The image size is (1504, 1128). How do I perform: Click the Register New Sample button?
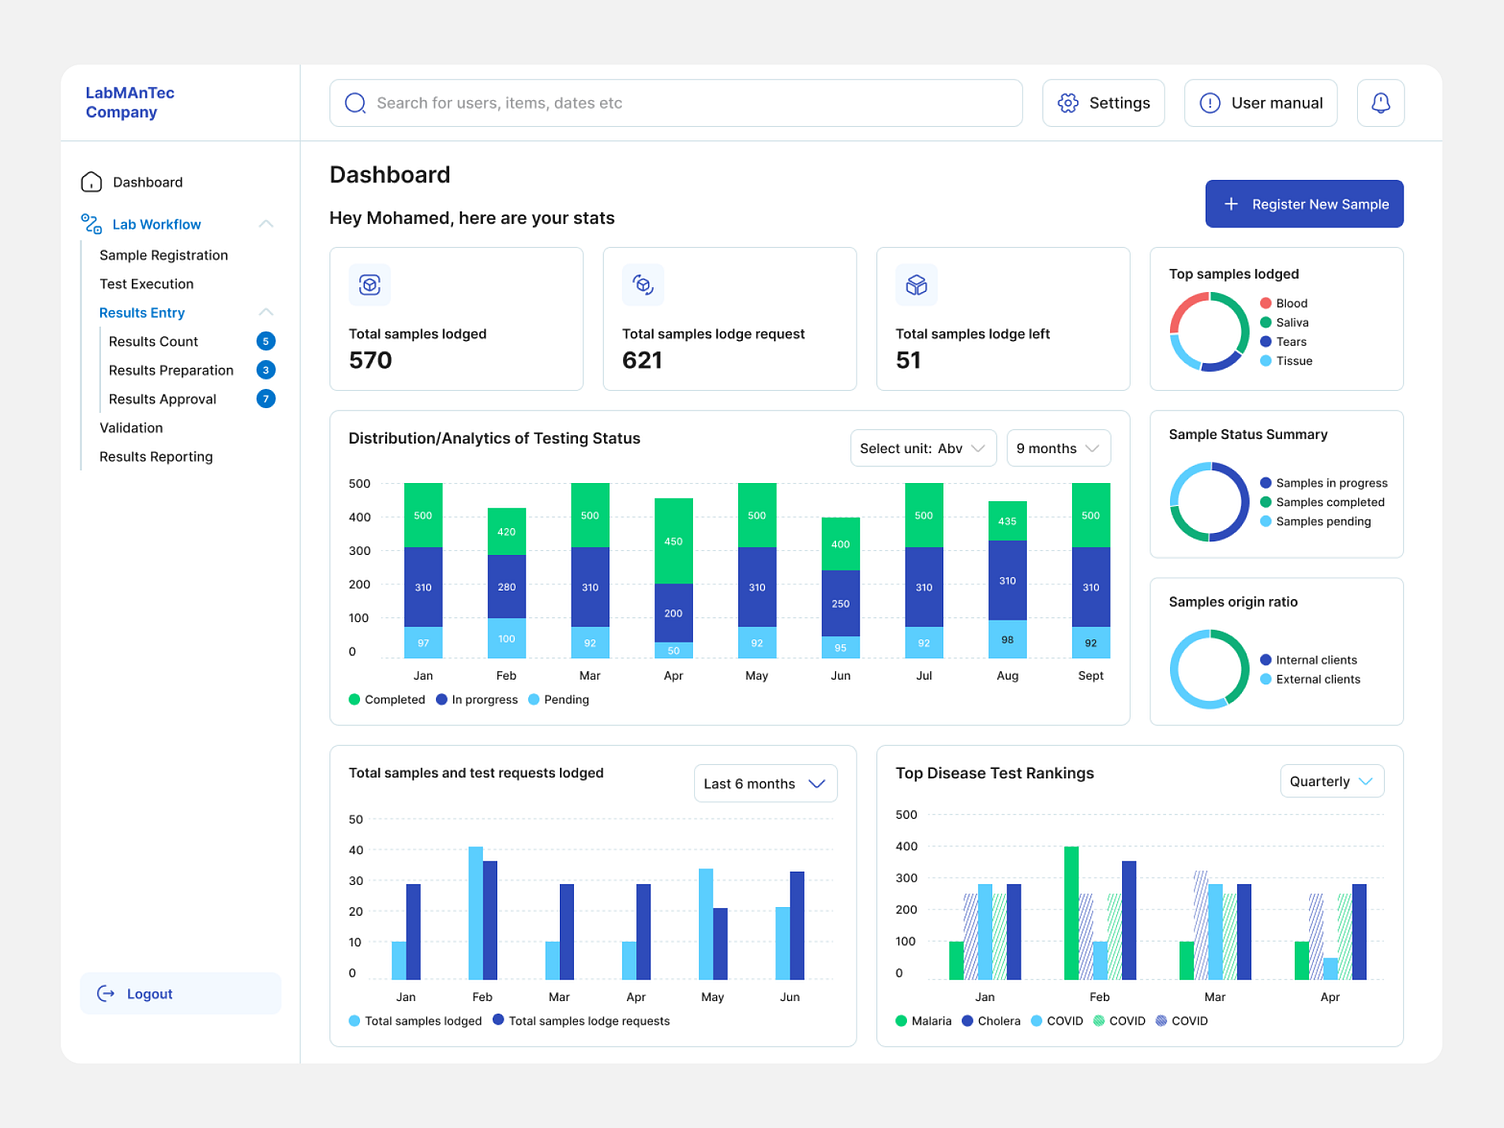tap(1304, 203)
